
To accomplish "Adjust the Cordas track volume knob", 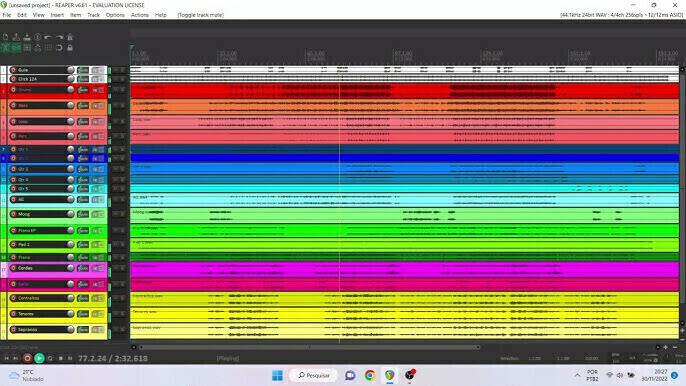I will point(70,268).
